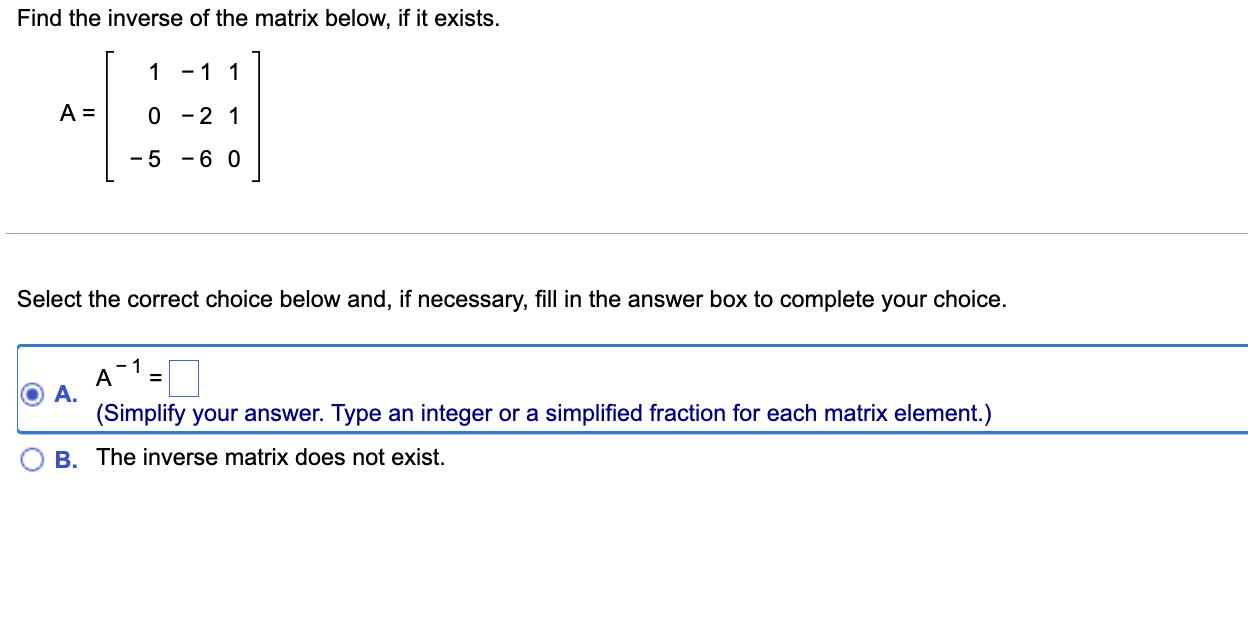Choose option B, inverse does not exist
Viewport: 1248px width, 618px height.
[x=31, y=458]
